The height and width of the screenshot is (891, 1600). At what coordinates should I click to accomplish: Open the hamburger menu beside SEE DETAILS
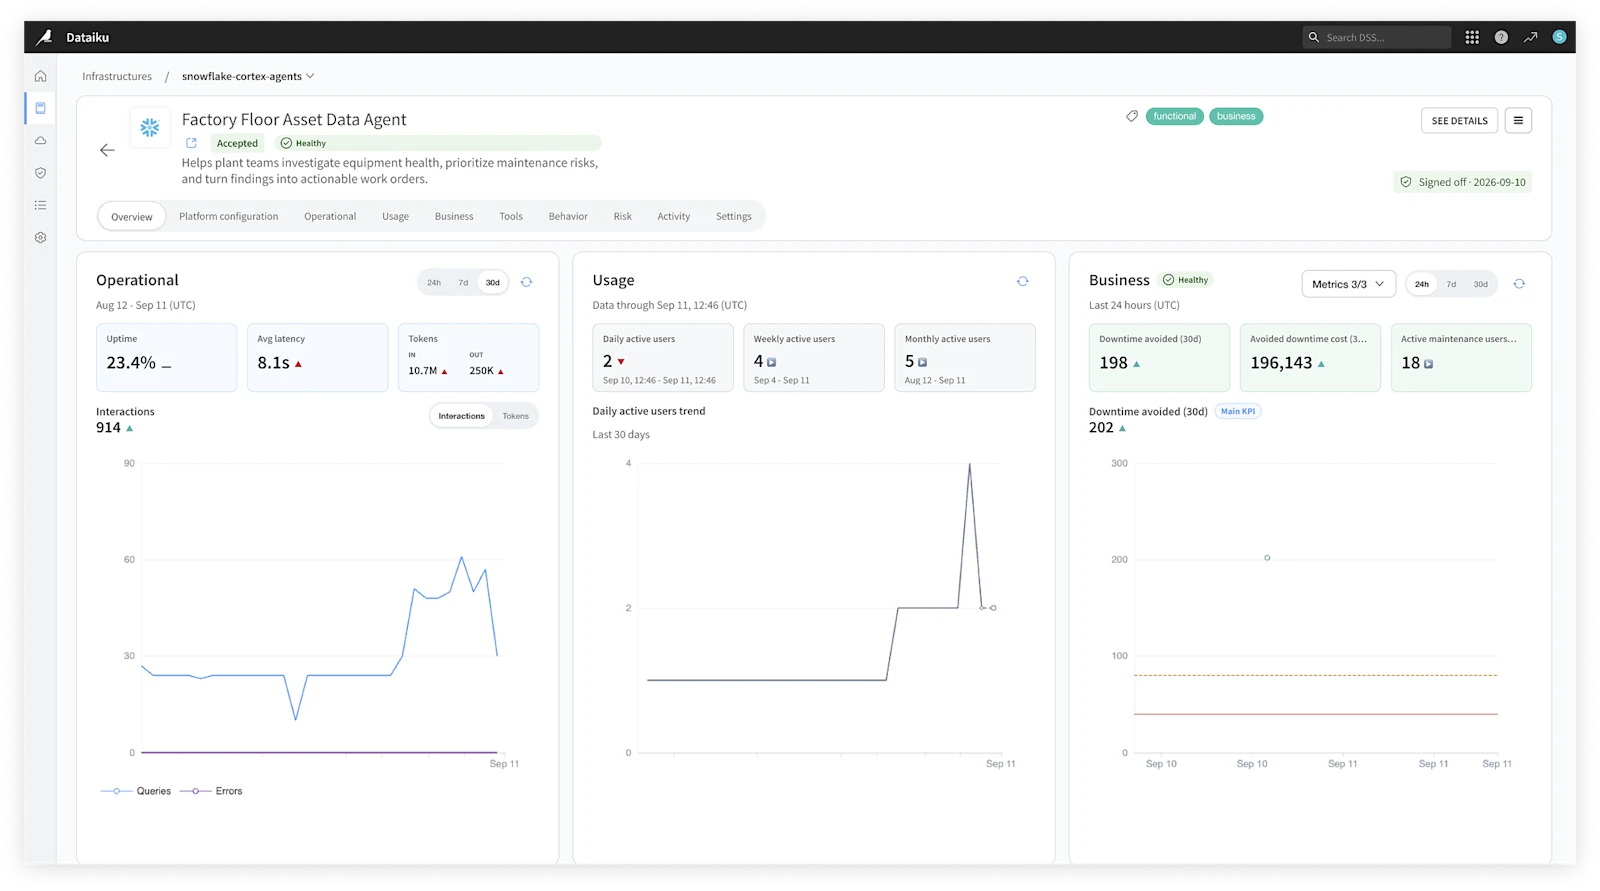coord(1518,121)
